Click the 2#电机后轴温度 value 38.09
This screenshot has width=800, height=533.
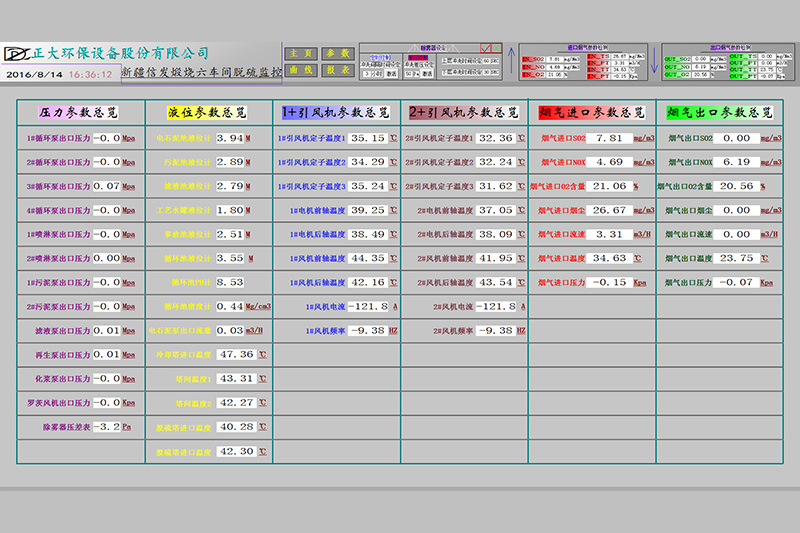[x=496, y=235]
